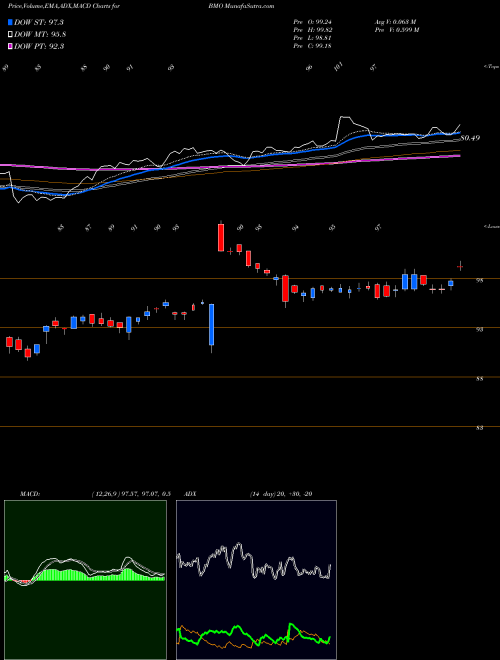Click the long blue candle before the gap-up
The width and height of the screenshot is (500, 660).
[x=212, y=325]
